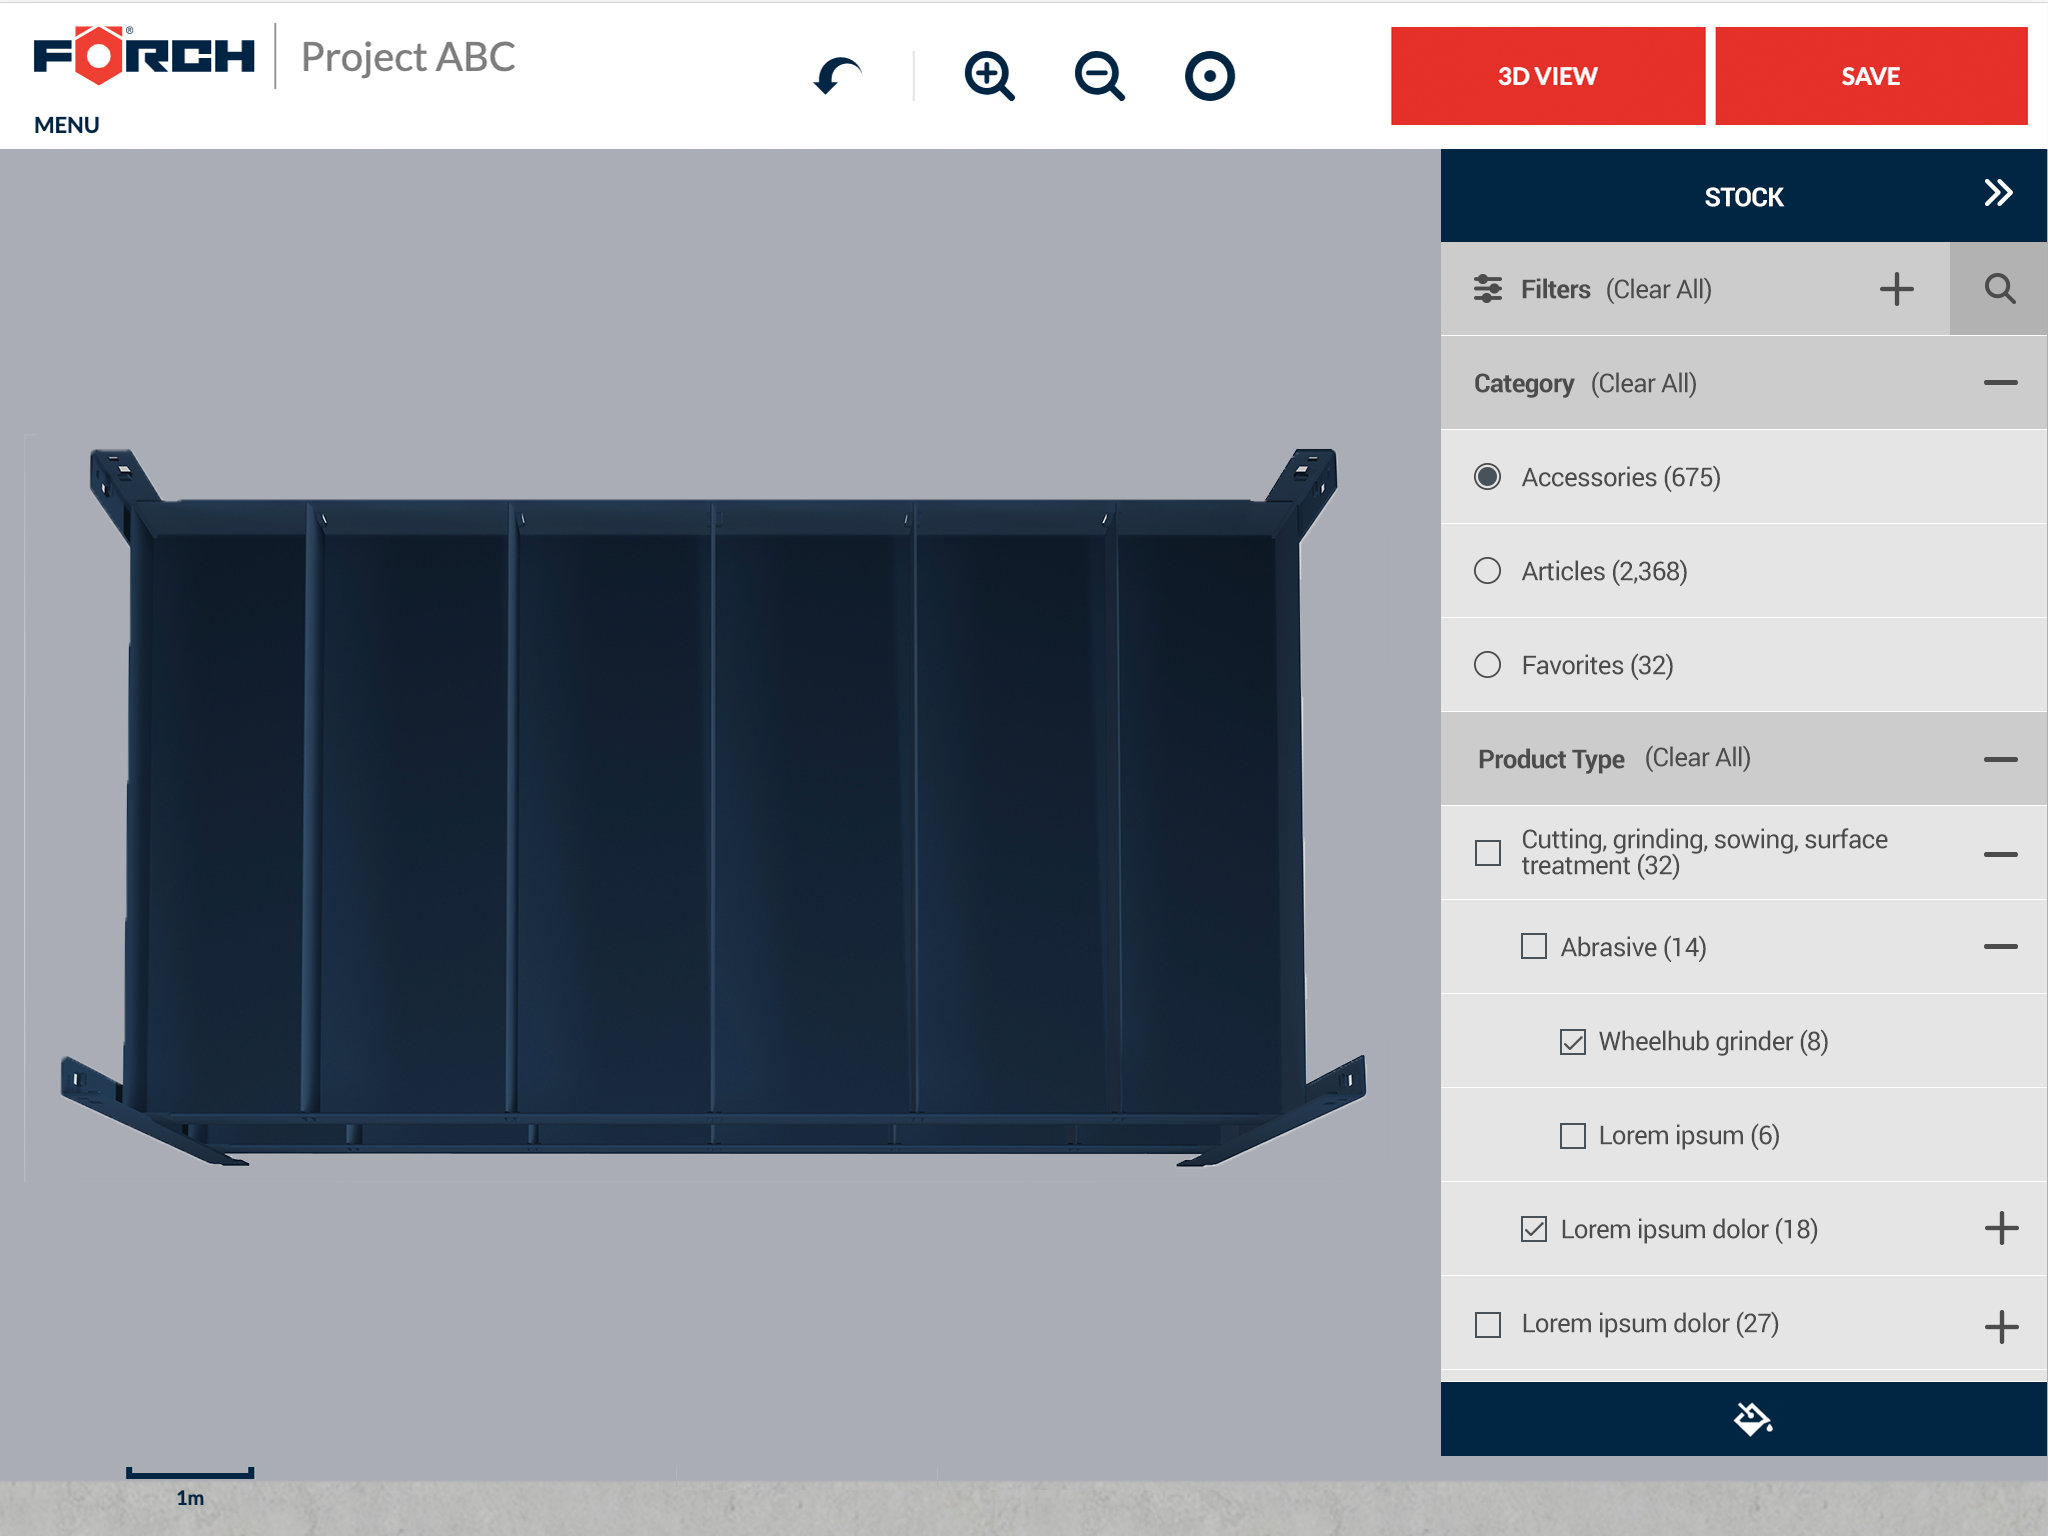Expand Lorem ipsum dolor (27) with the plus icon
Viewport: 2048px width, 1536px height.
(2000, 1326)
